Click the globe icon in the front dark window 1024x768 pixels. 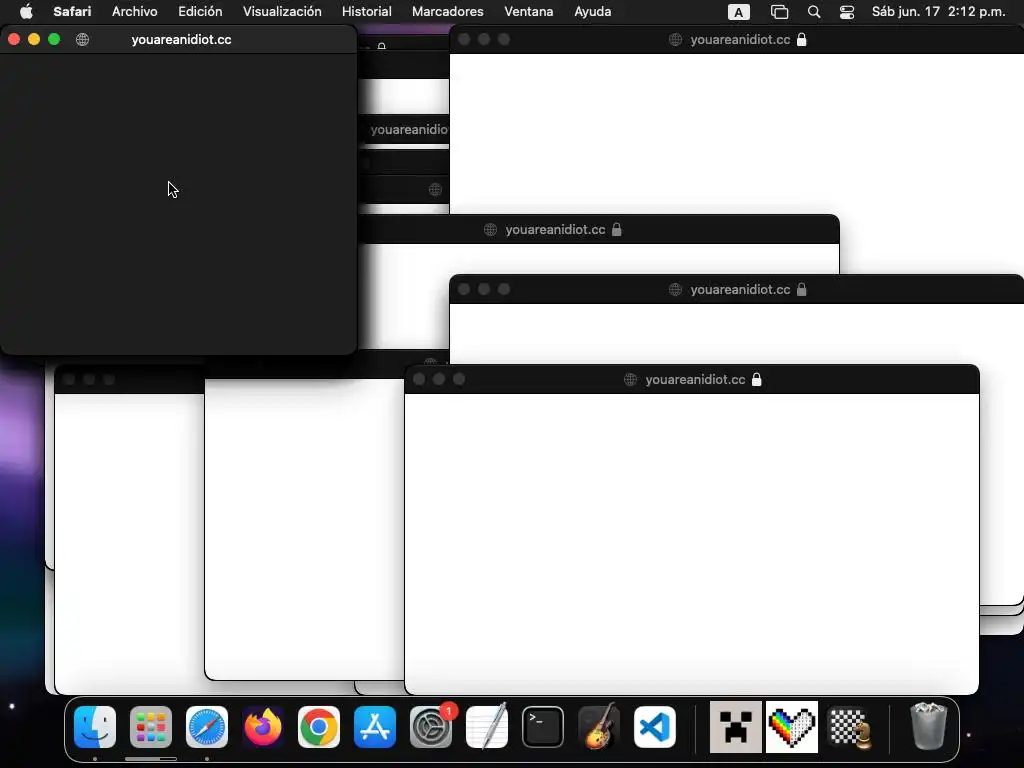82,39
